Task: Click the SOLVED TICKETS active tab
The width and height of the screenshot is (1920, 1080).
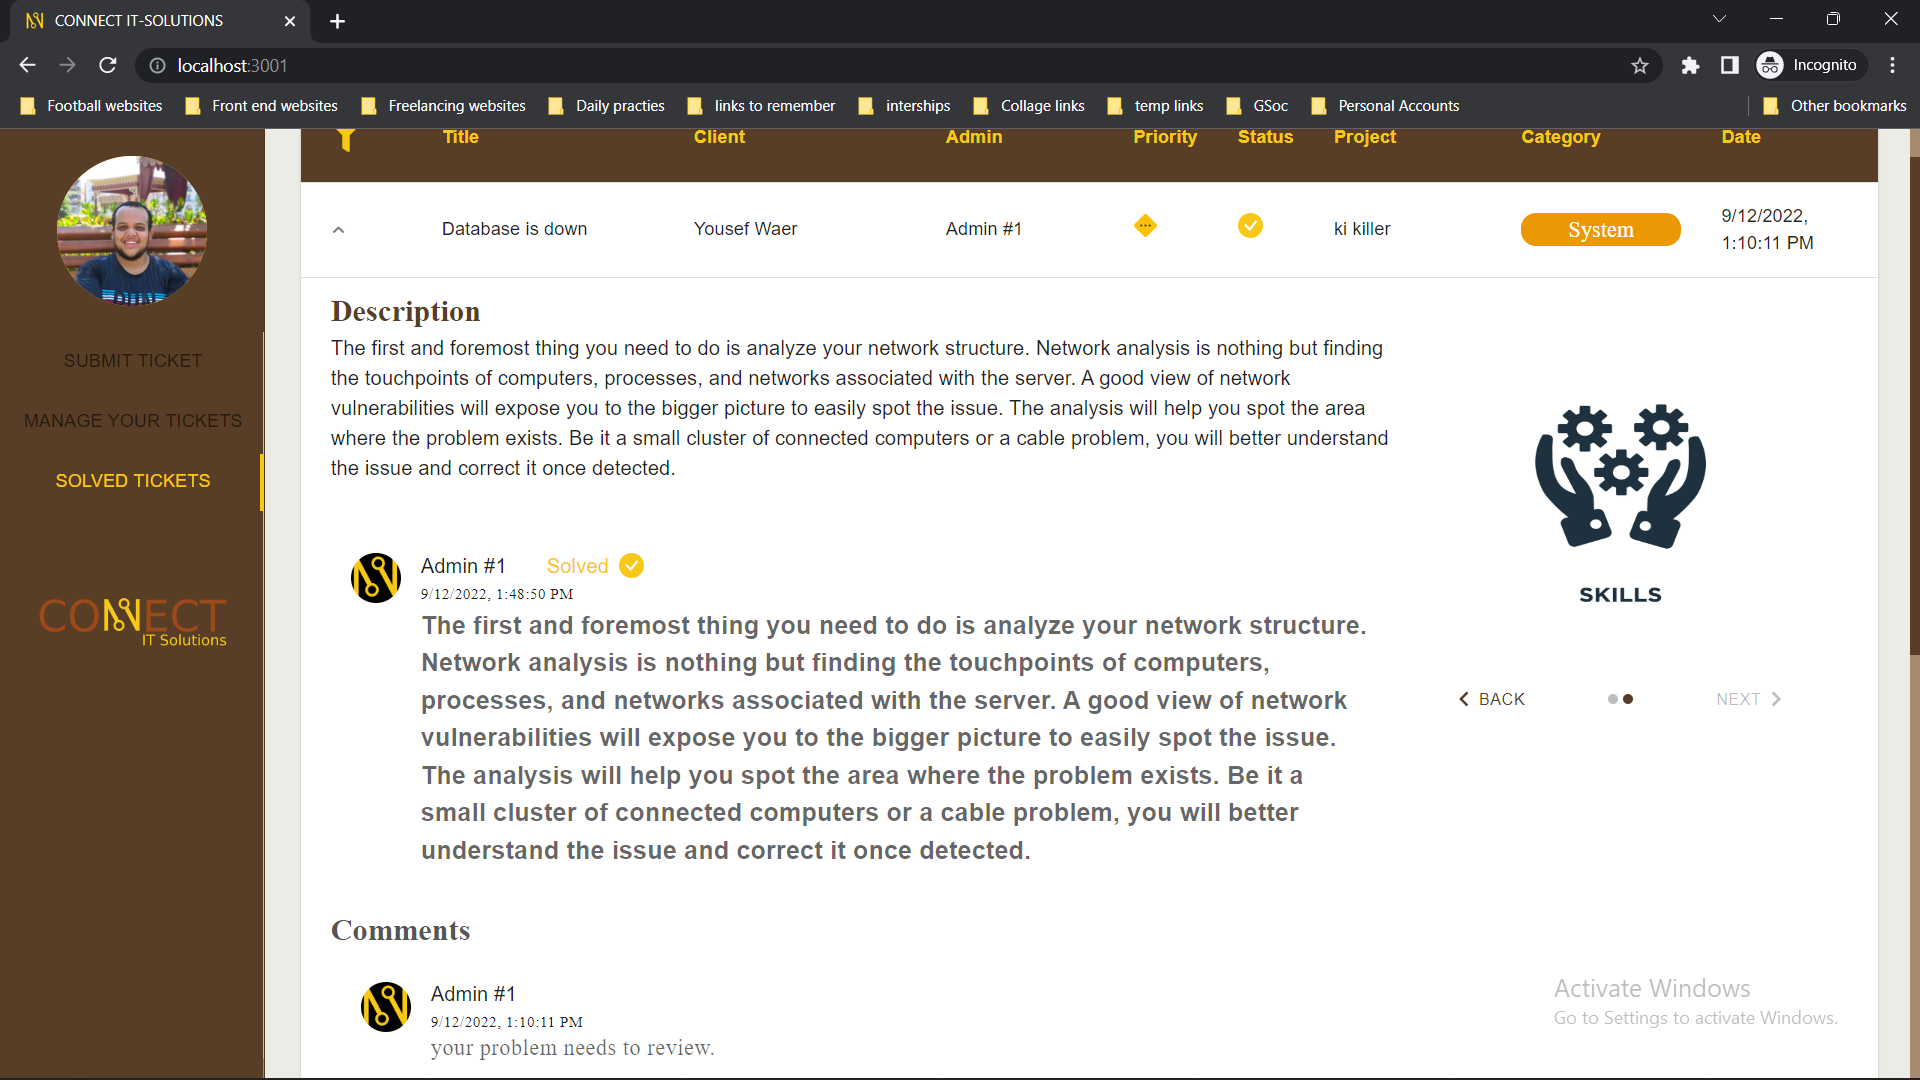Action: coord(132,480)
